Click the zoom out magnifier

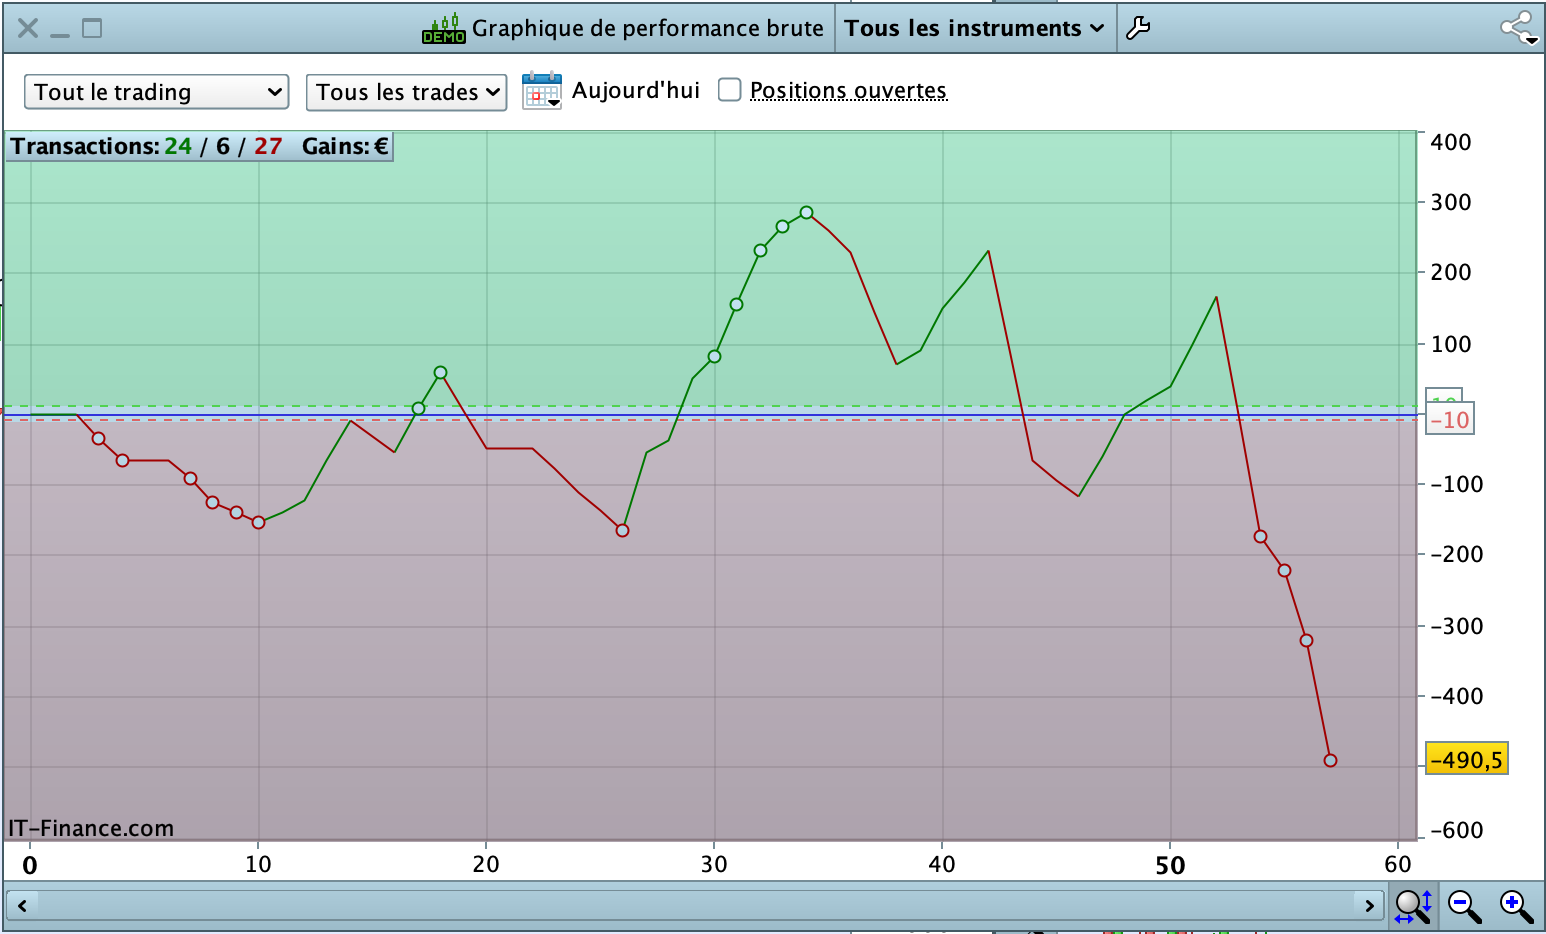point(1465,906)
